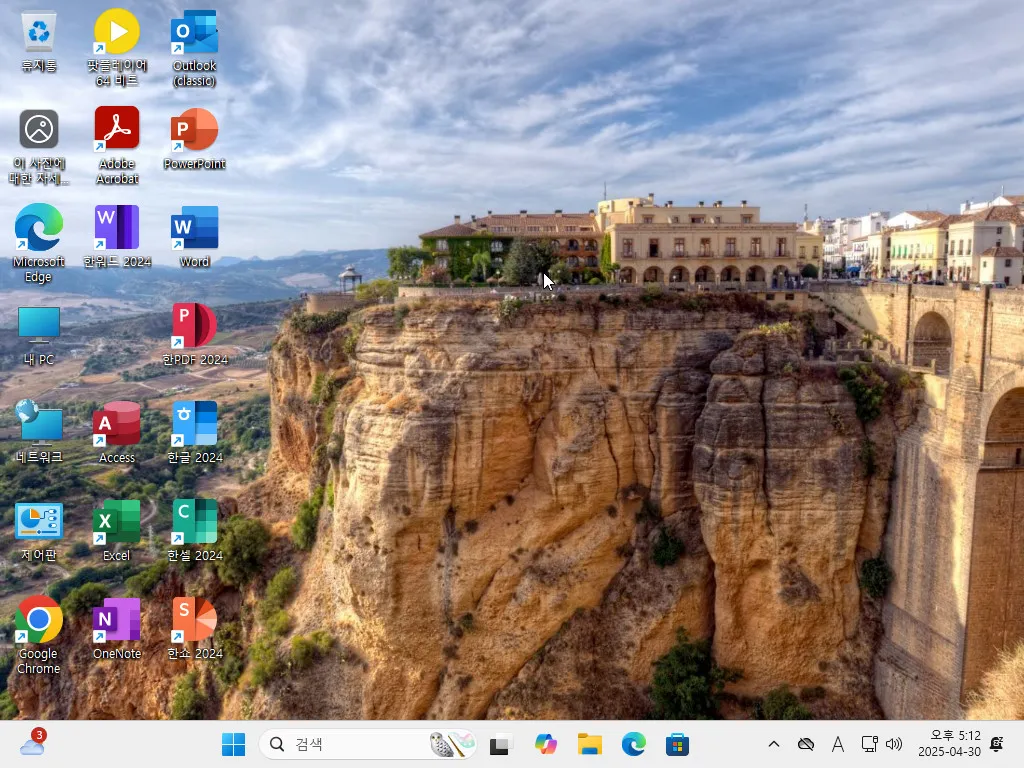This screenshot has height=768, width=1024.
Task: Open the volume control in system tray
Action: [x=894, y=745]
